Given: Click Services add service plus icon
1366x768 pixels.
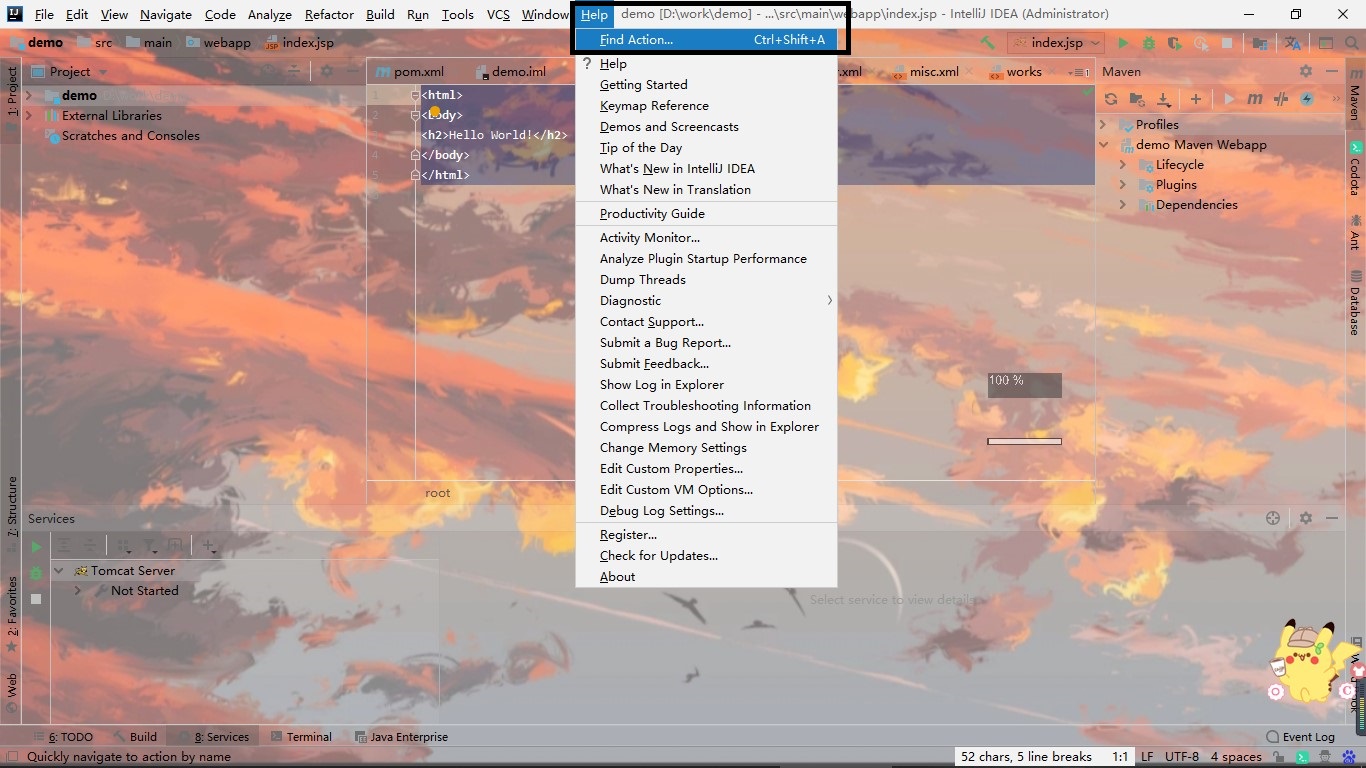Looking at the screenshot, I should 209,546.
